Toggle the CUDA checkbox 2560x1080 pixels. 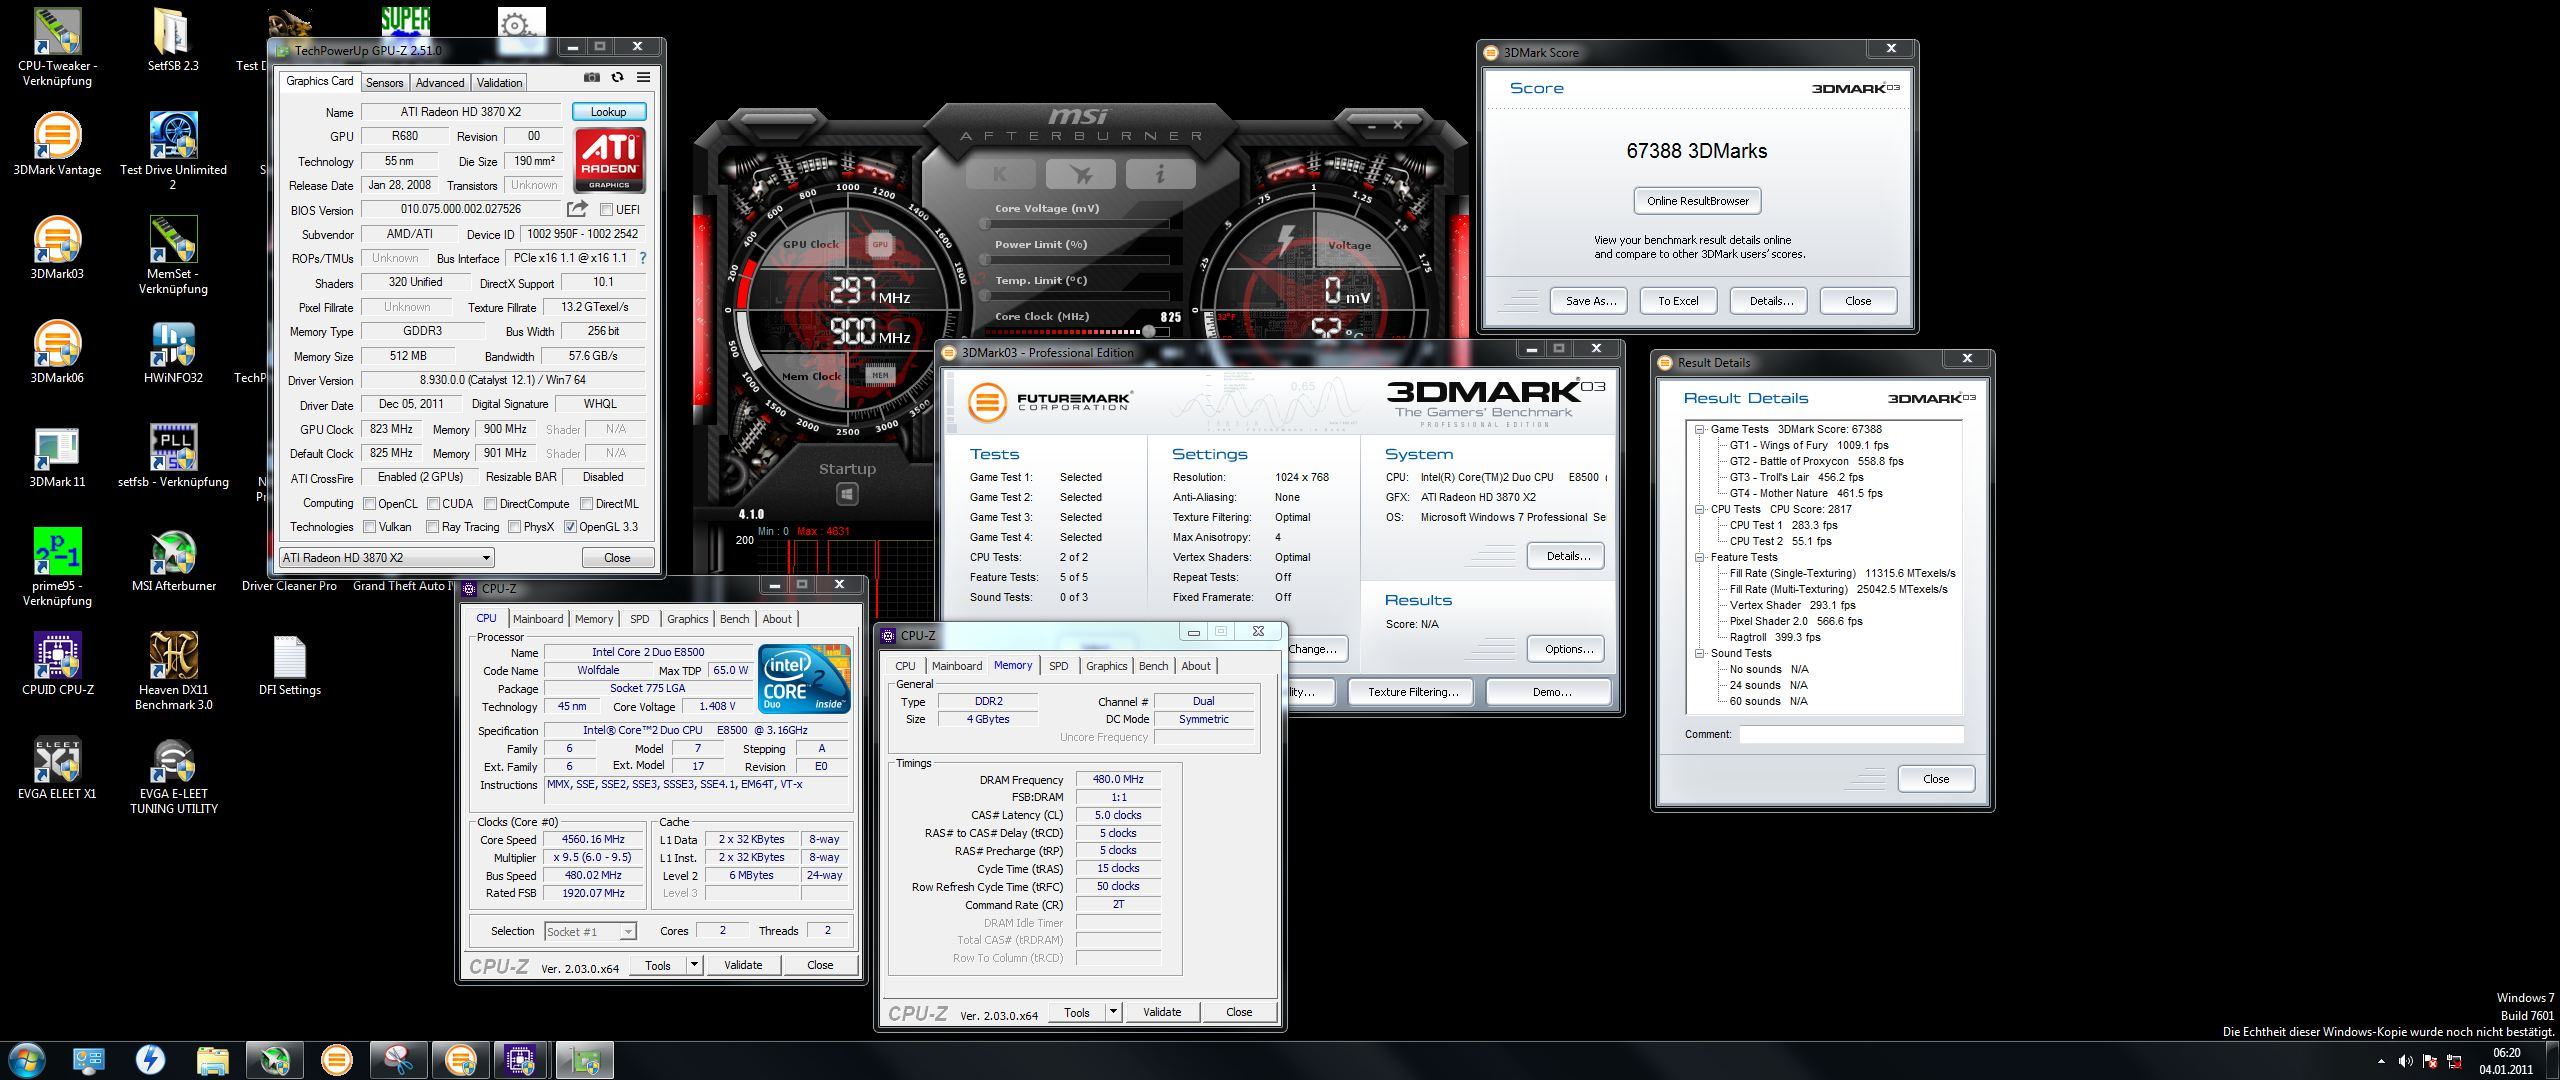pyautogui.click(x=433, y=504)
